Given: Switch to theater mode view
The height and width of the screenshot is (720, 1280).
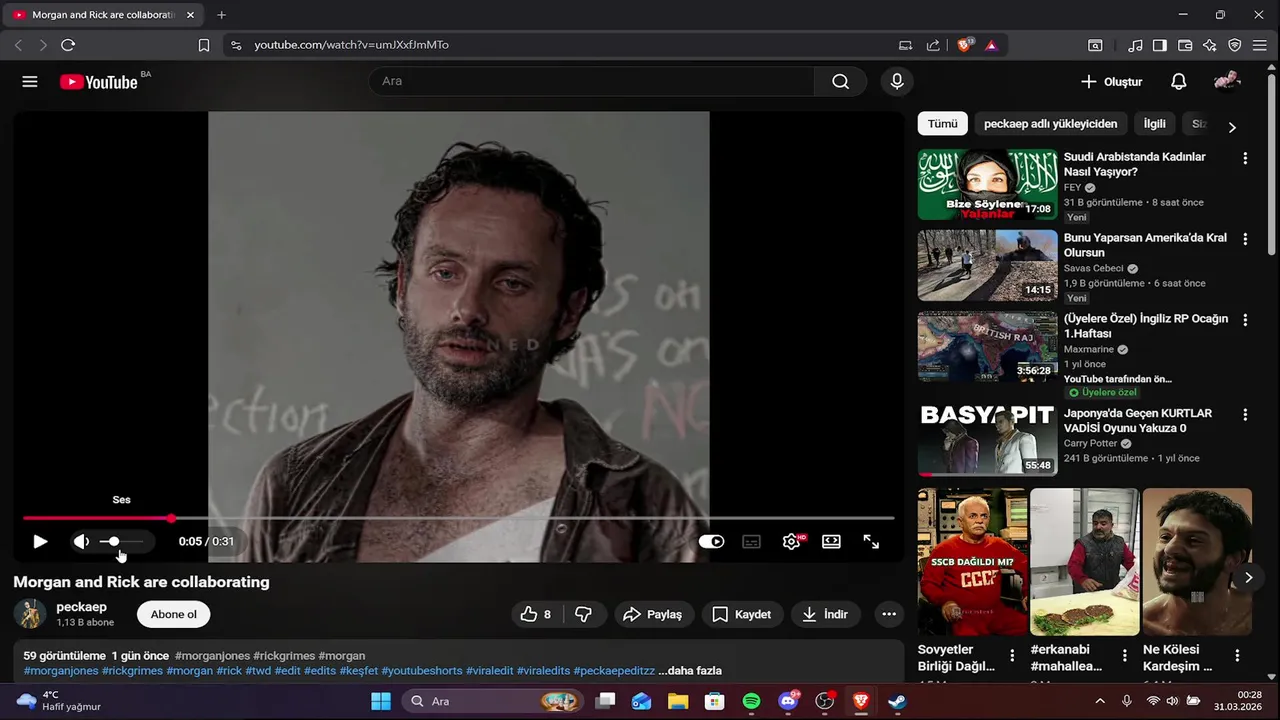Looking at the screenshot, I should 831,542.
